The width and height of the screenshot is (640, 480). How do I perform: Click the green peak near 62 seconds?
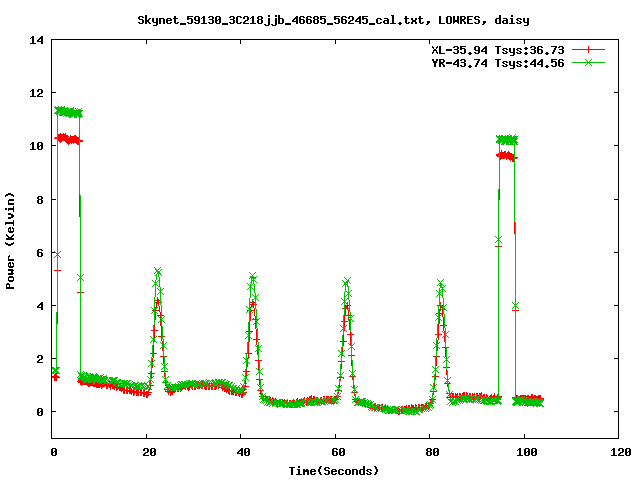tap(347, 281)
